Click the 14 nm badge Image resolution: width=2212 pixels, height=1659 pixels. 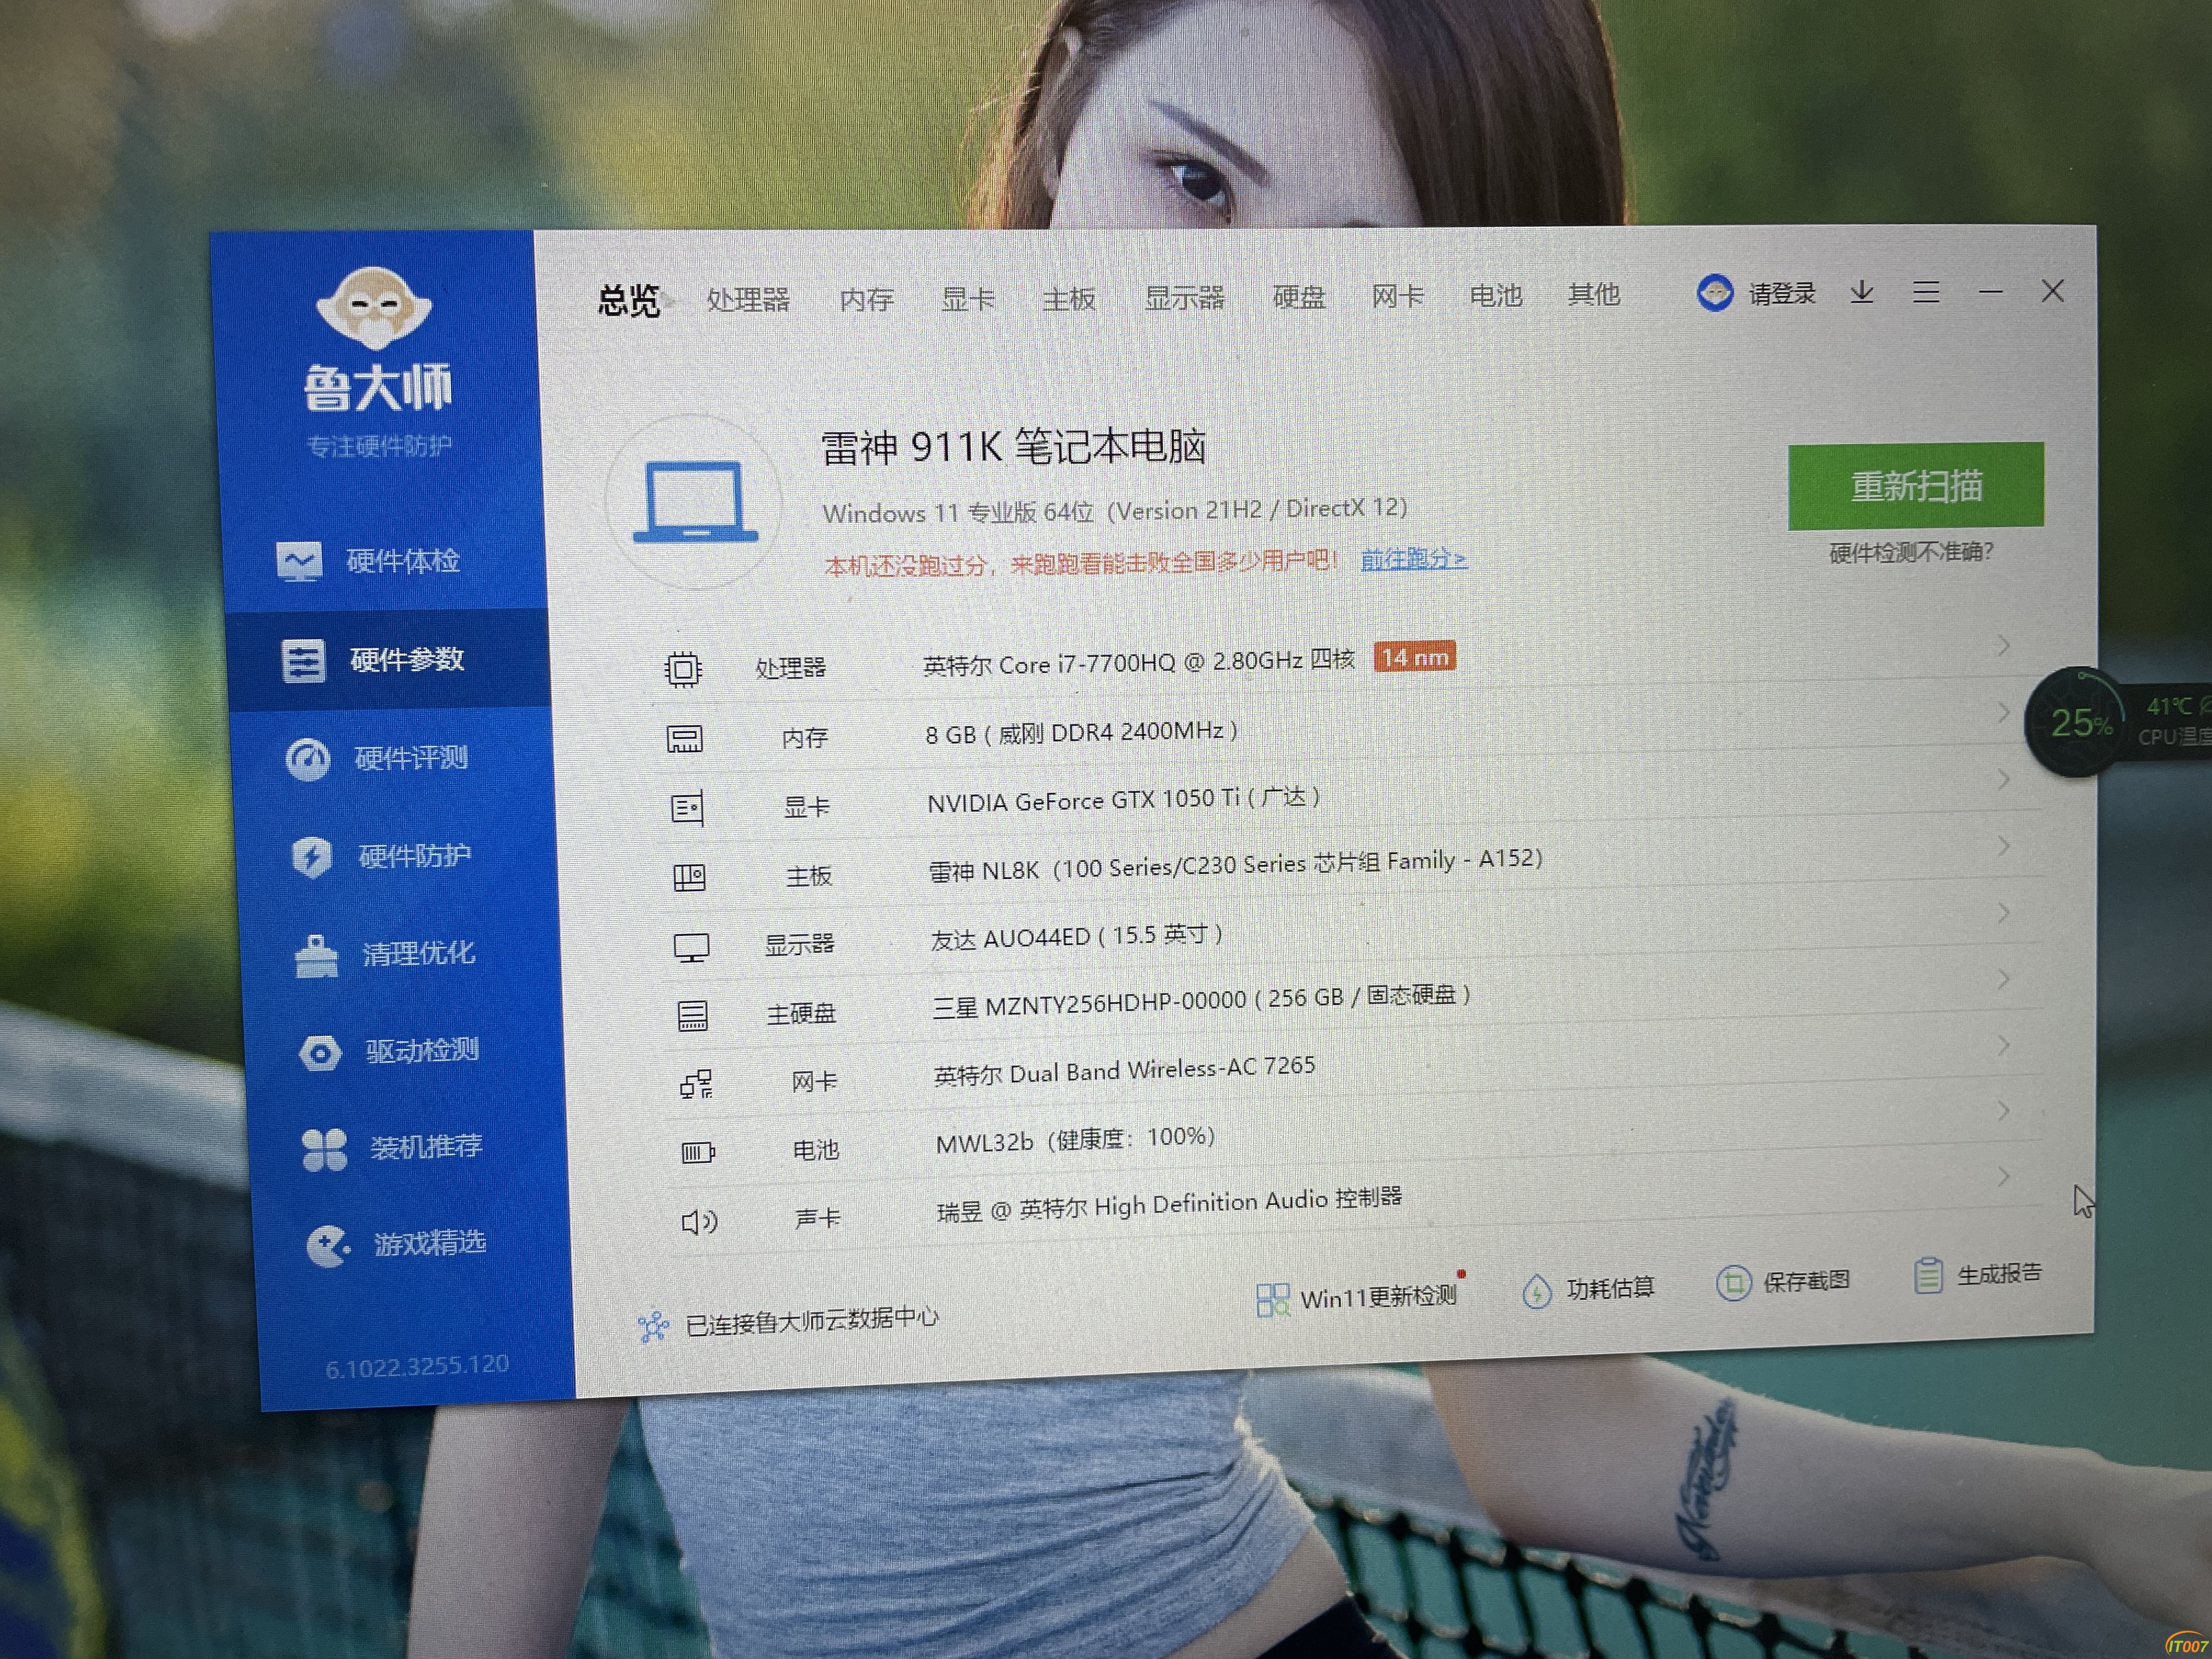pyautogui.click(x=1414, y=657)
